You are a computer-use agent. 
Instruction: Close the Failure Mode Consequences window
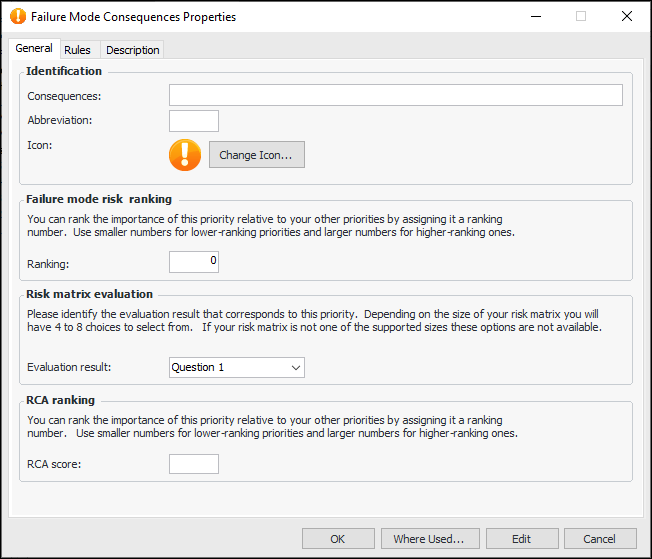(626, 17)
